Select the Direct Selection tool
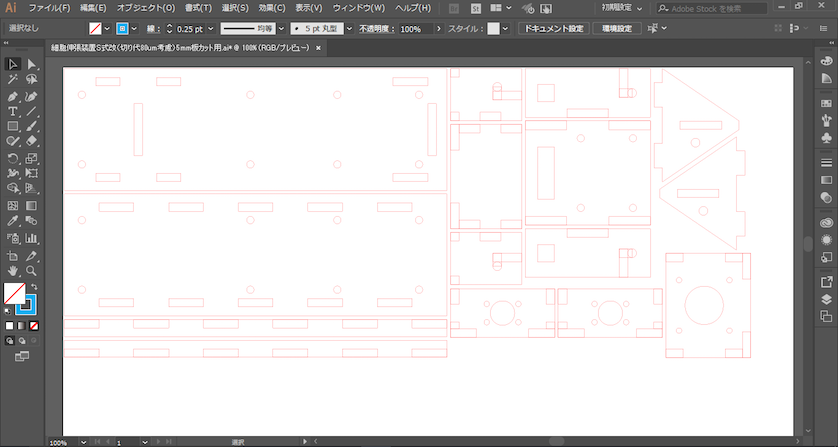 click(32, 64)
